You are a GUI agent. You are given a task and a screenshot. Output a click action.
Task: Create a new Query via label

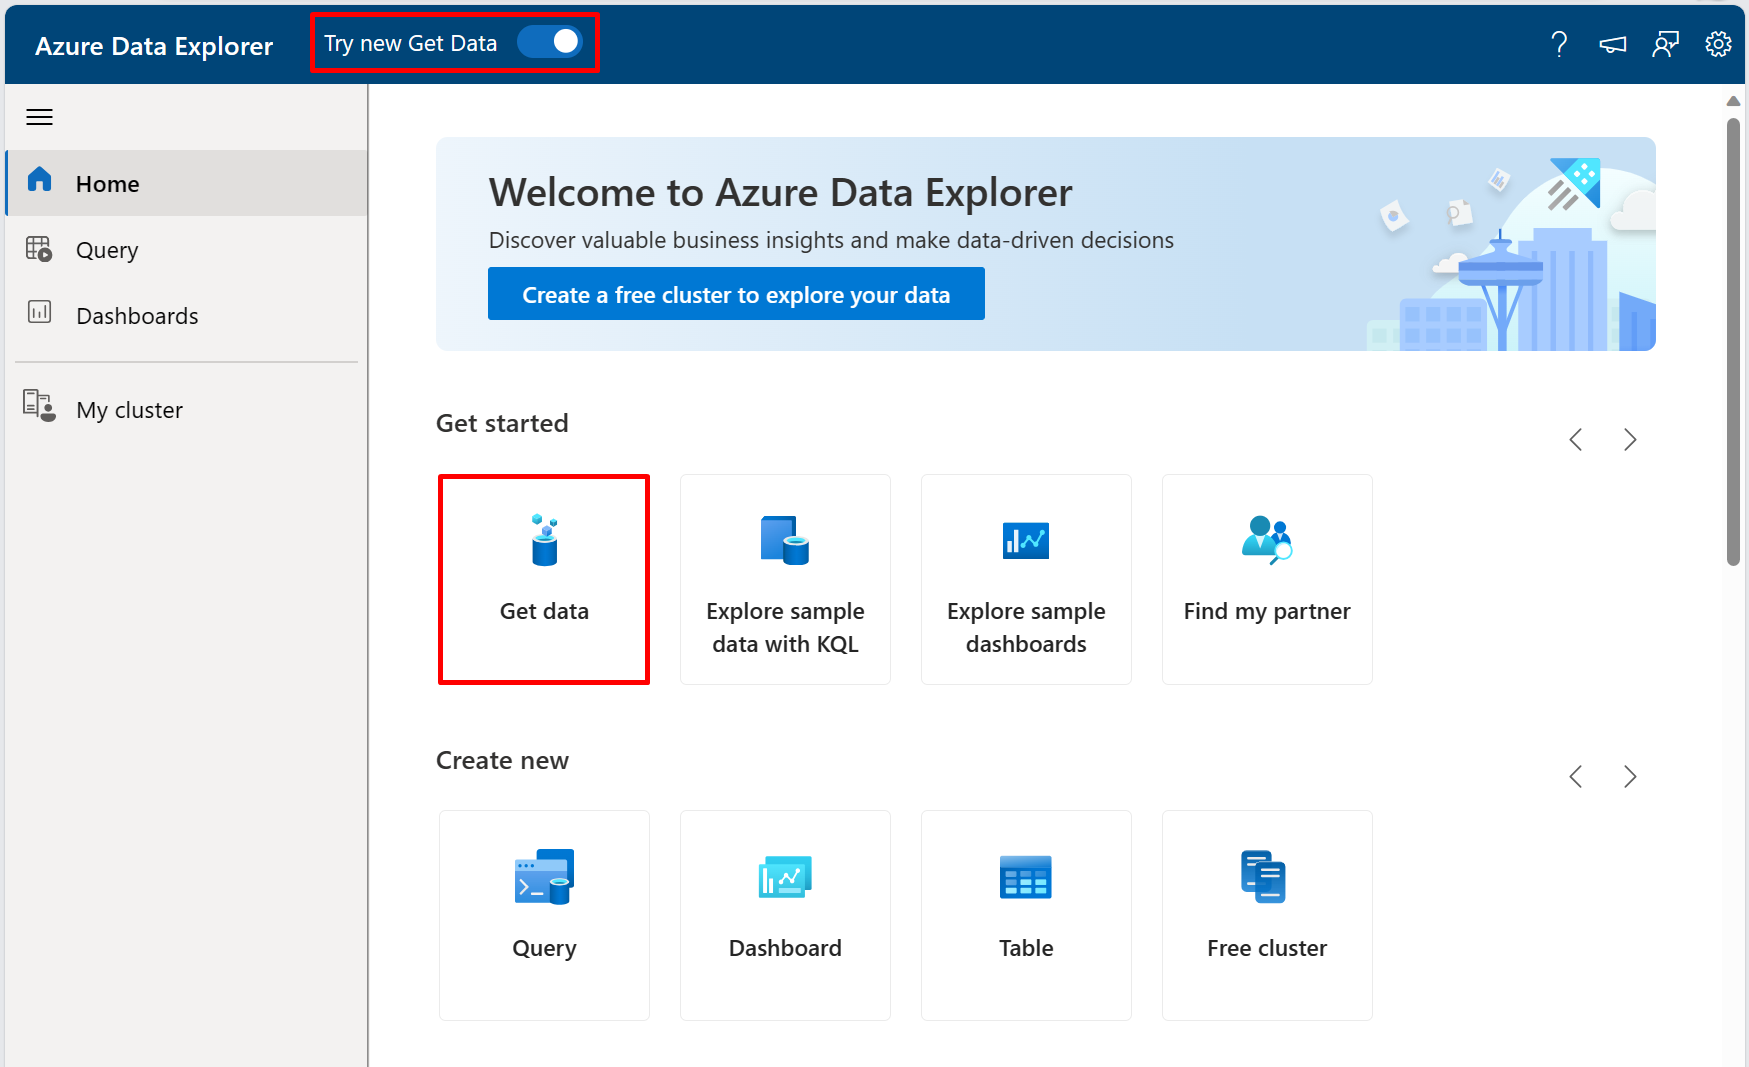544,948
